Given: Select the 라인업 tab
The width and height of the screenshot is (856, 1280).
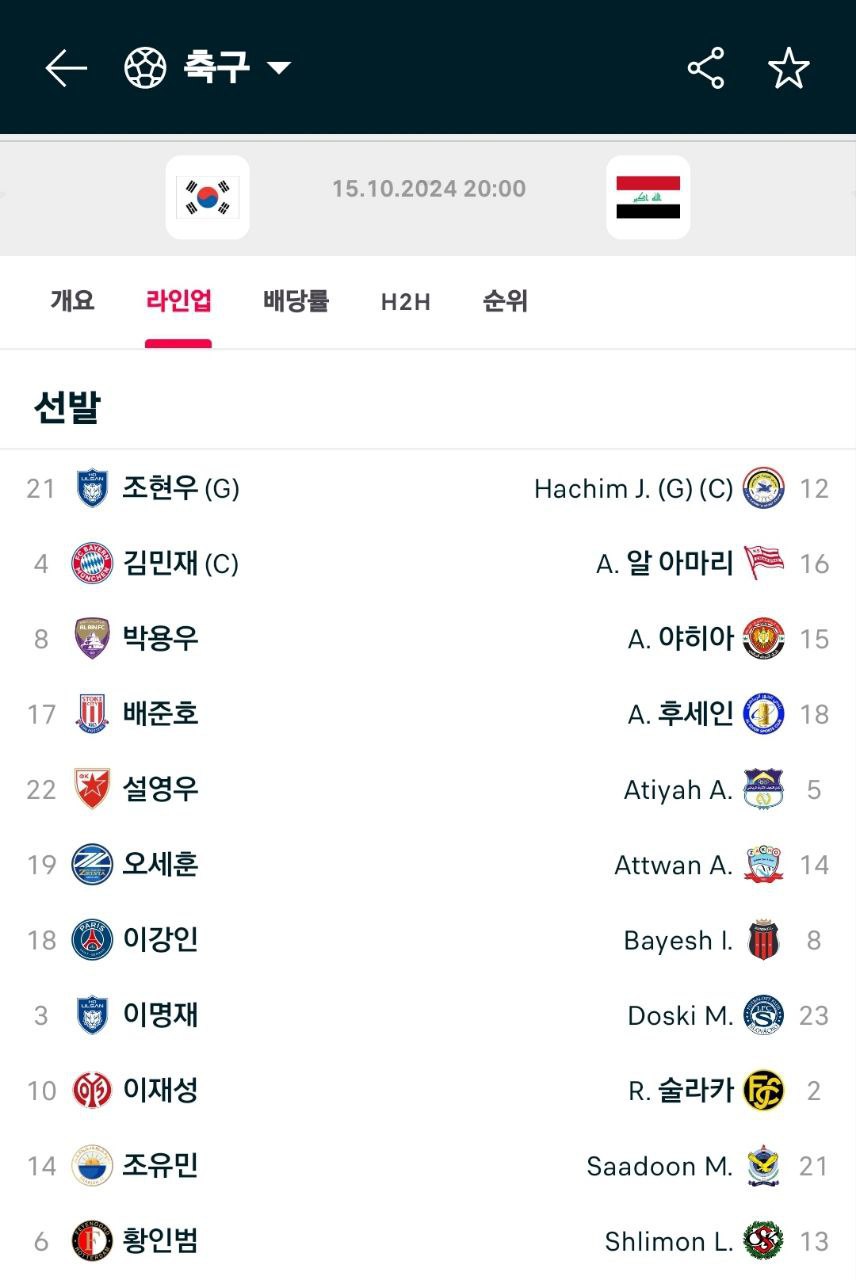Looking at the screenshot, I should point(178,301).
